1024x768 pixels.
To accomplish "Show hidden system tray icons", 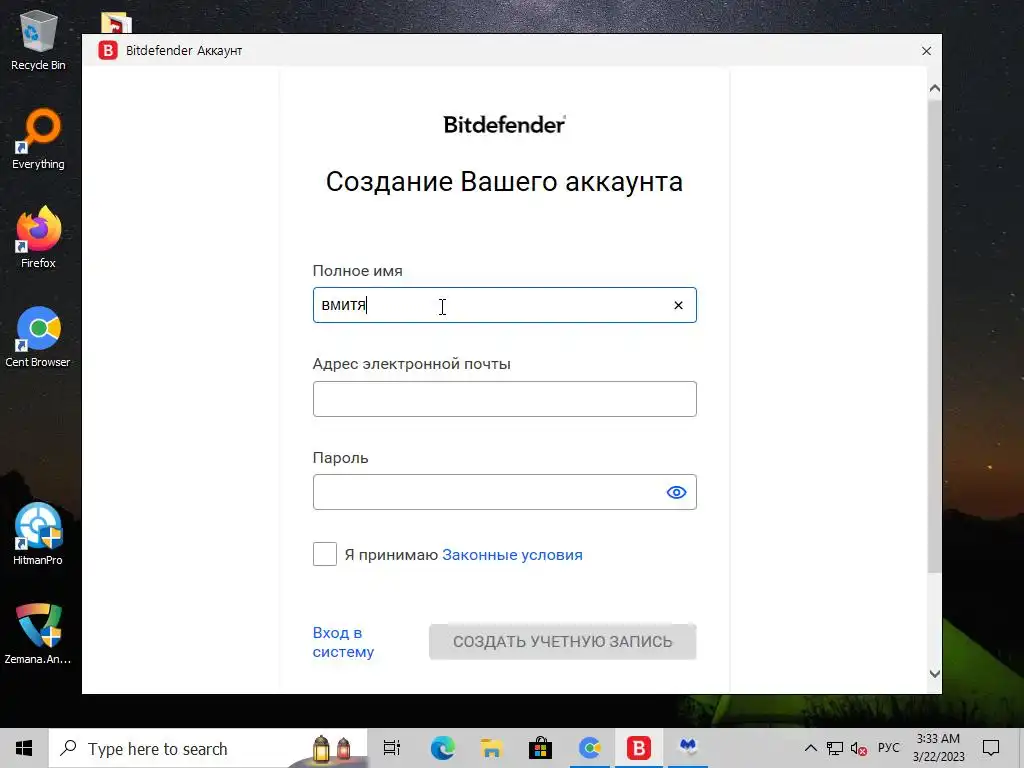I will click(810, 748).
